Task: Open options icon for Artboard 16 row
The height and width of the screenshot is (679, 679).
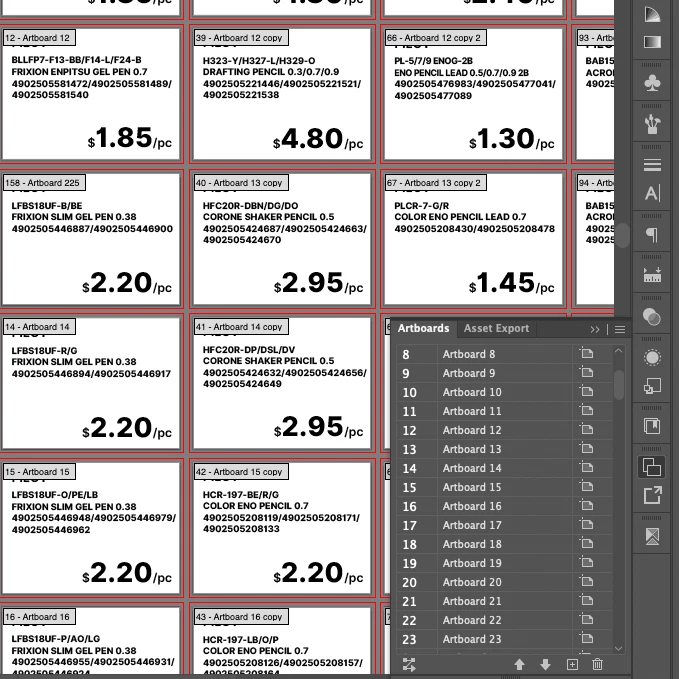Action: point(587,505)
